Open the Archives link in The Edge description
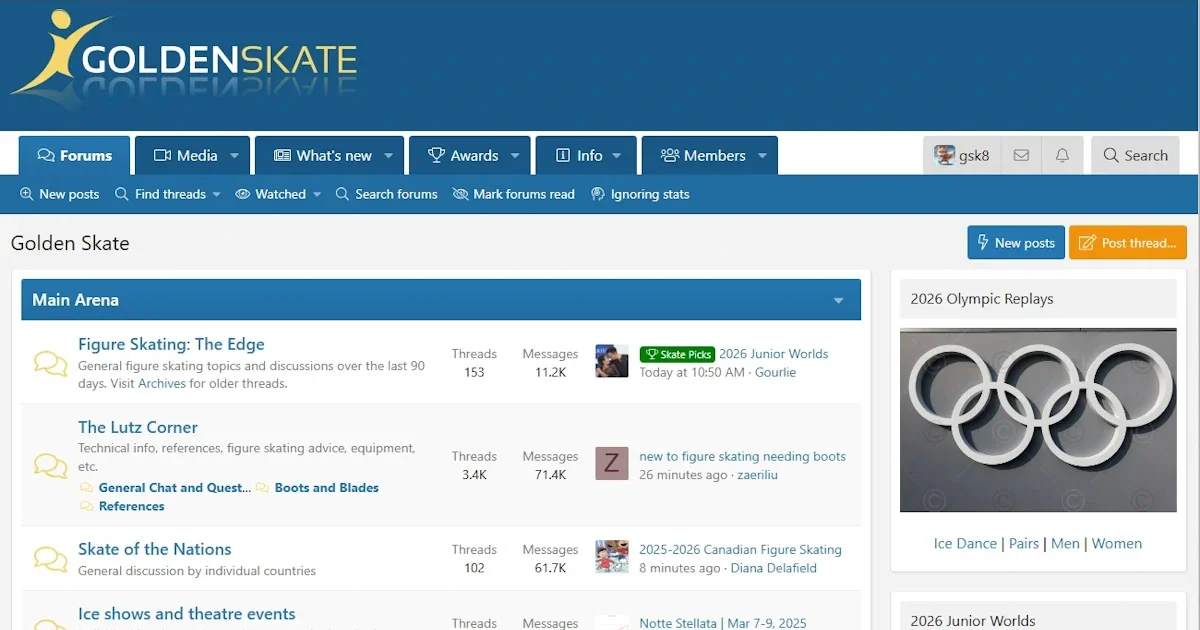Screen dimensions: 1200x630 (163, 383)
